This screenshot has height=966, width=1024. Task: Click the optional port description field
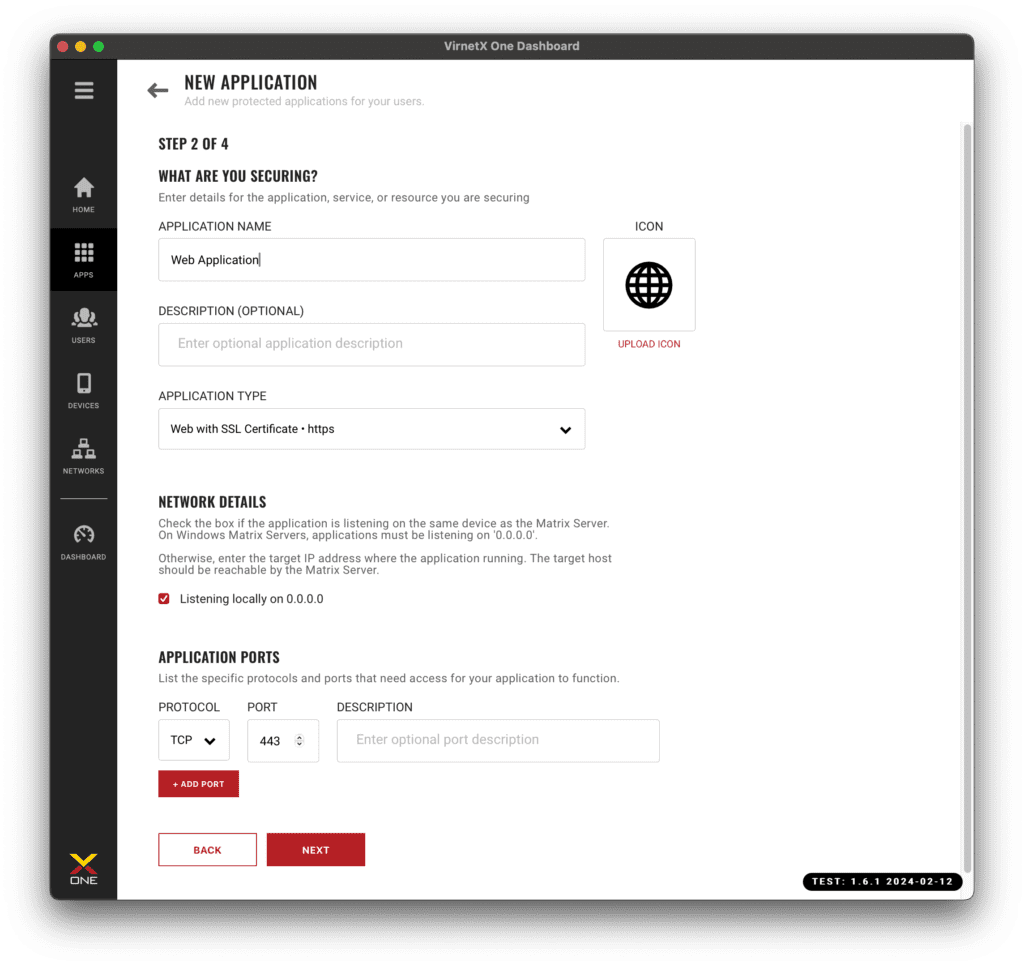coord(498,741)
